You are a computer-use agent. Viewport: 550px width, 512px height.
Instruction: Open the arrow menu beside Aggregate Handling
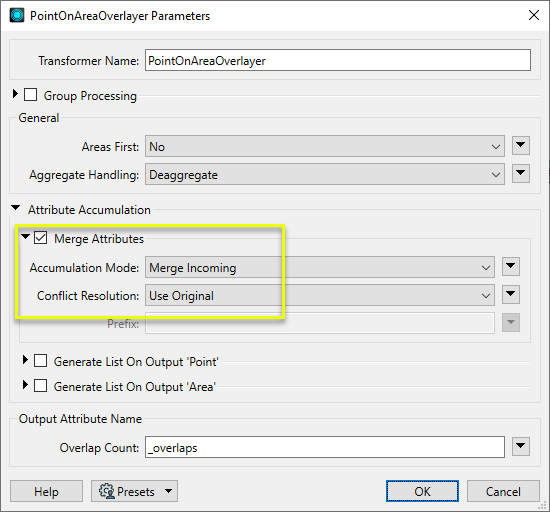pos(521,174)
